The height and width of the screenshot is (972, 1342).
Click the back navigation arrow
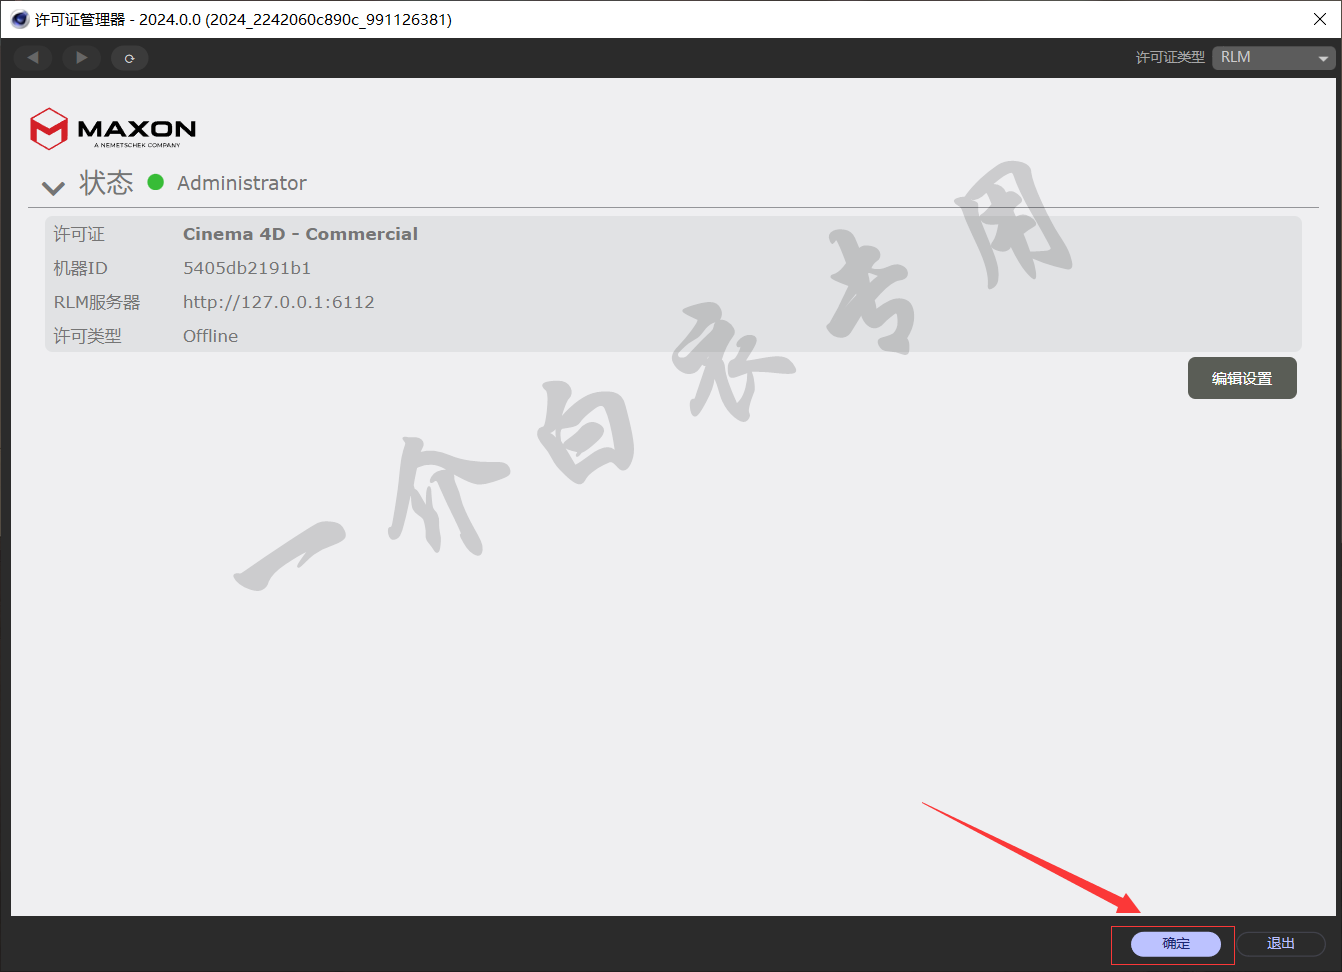tap(33, 58)
